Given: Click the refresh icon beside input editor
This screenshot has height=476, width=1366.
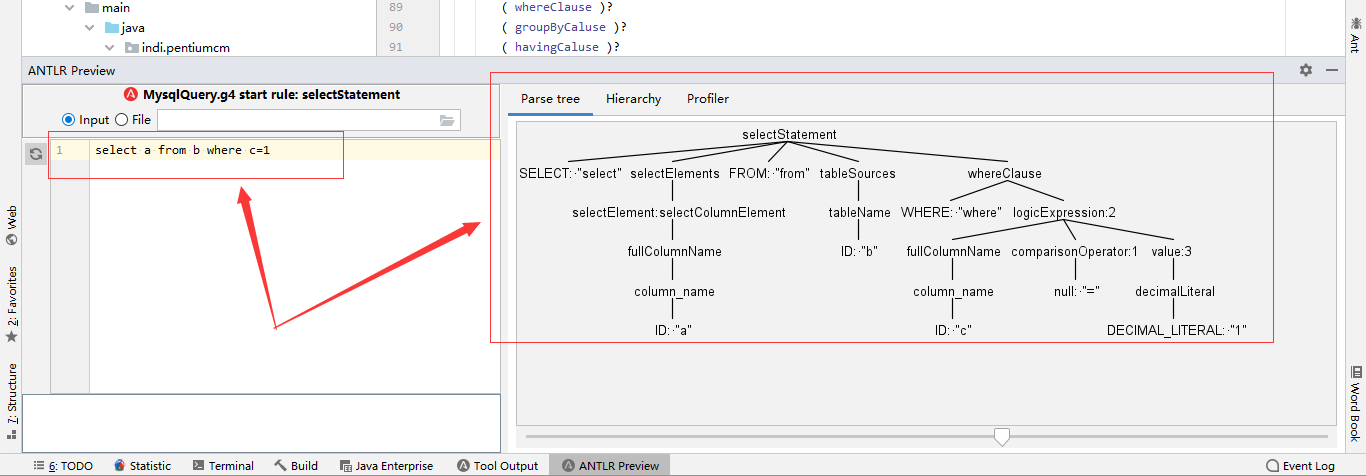Looking at the screenshot, I should point(36,154).
